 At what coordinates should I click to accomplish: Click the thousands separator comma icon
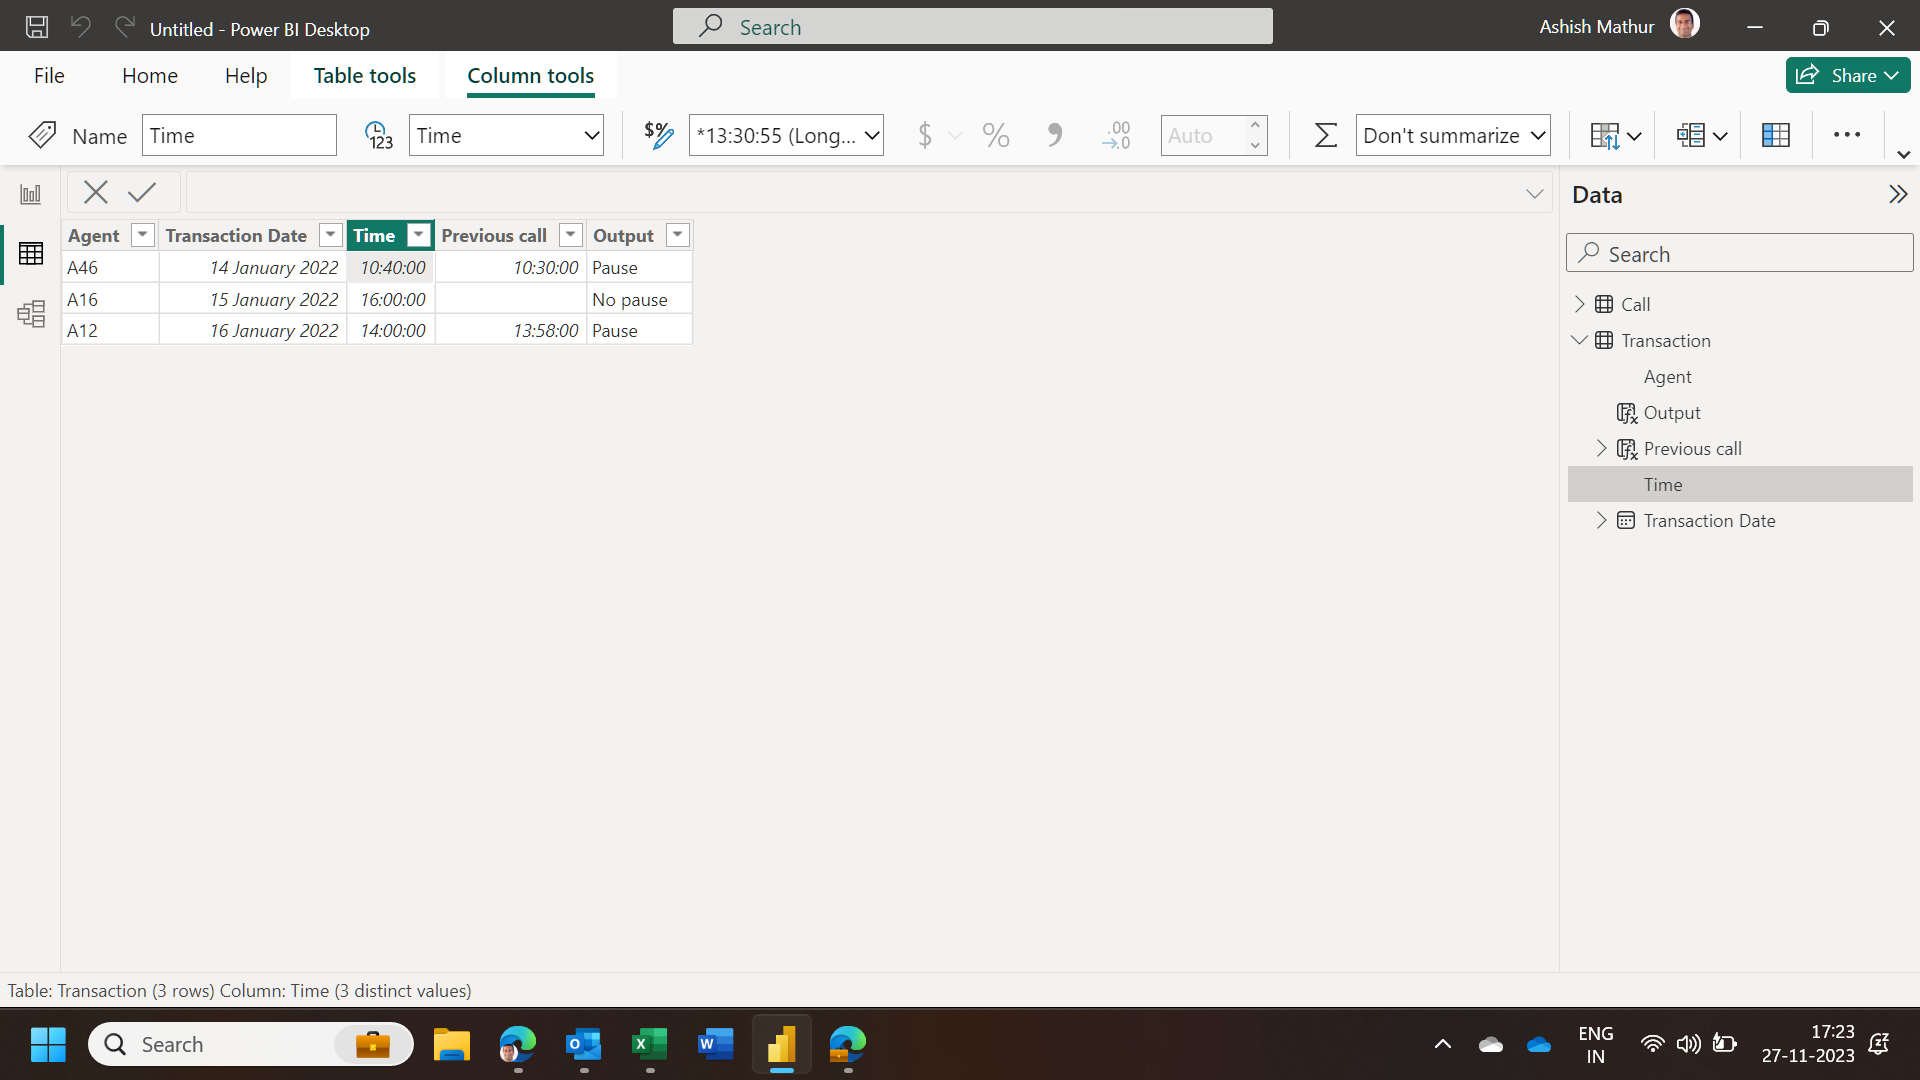(x=1054, y=135)
